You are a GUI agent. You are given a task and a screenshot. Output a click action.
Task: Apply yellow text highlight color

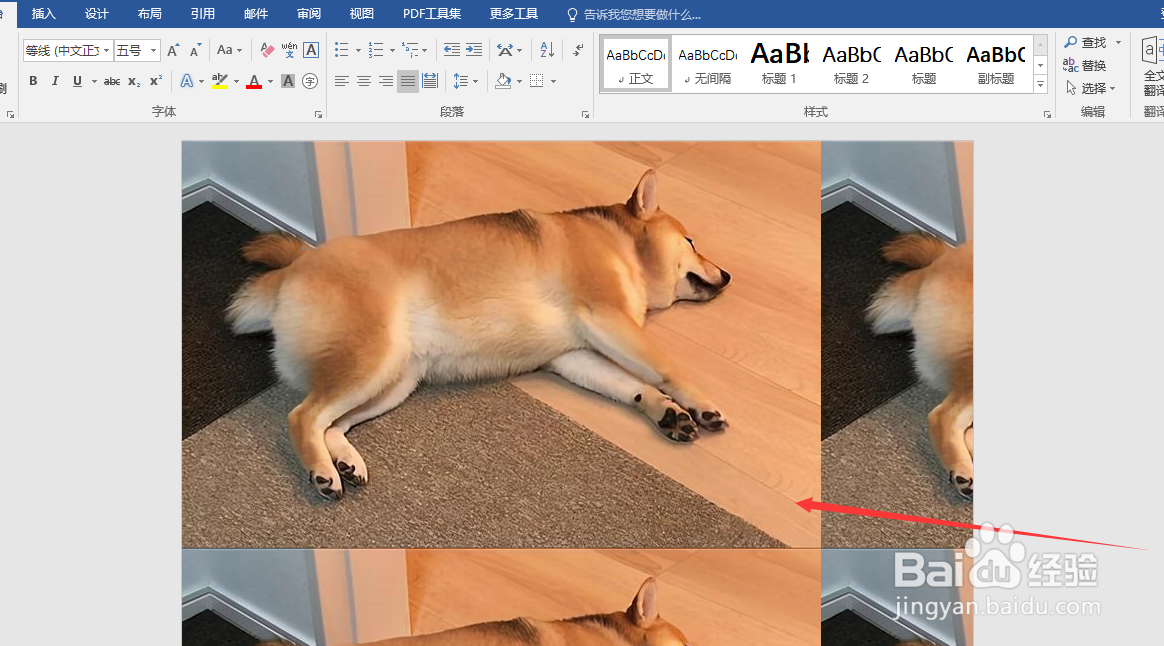point(220,81)
